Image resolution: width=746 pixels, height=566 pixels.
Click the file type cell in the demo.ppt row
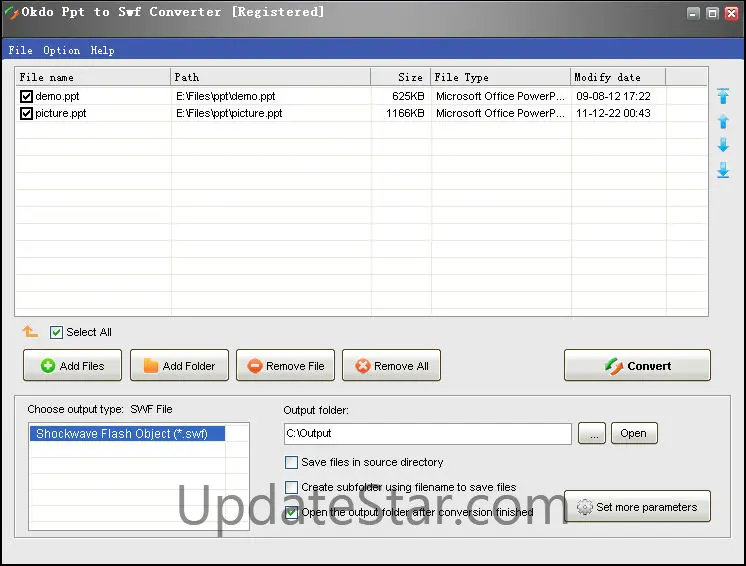(x=501, y=97)
